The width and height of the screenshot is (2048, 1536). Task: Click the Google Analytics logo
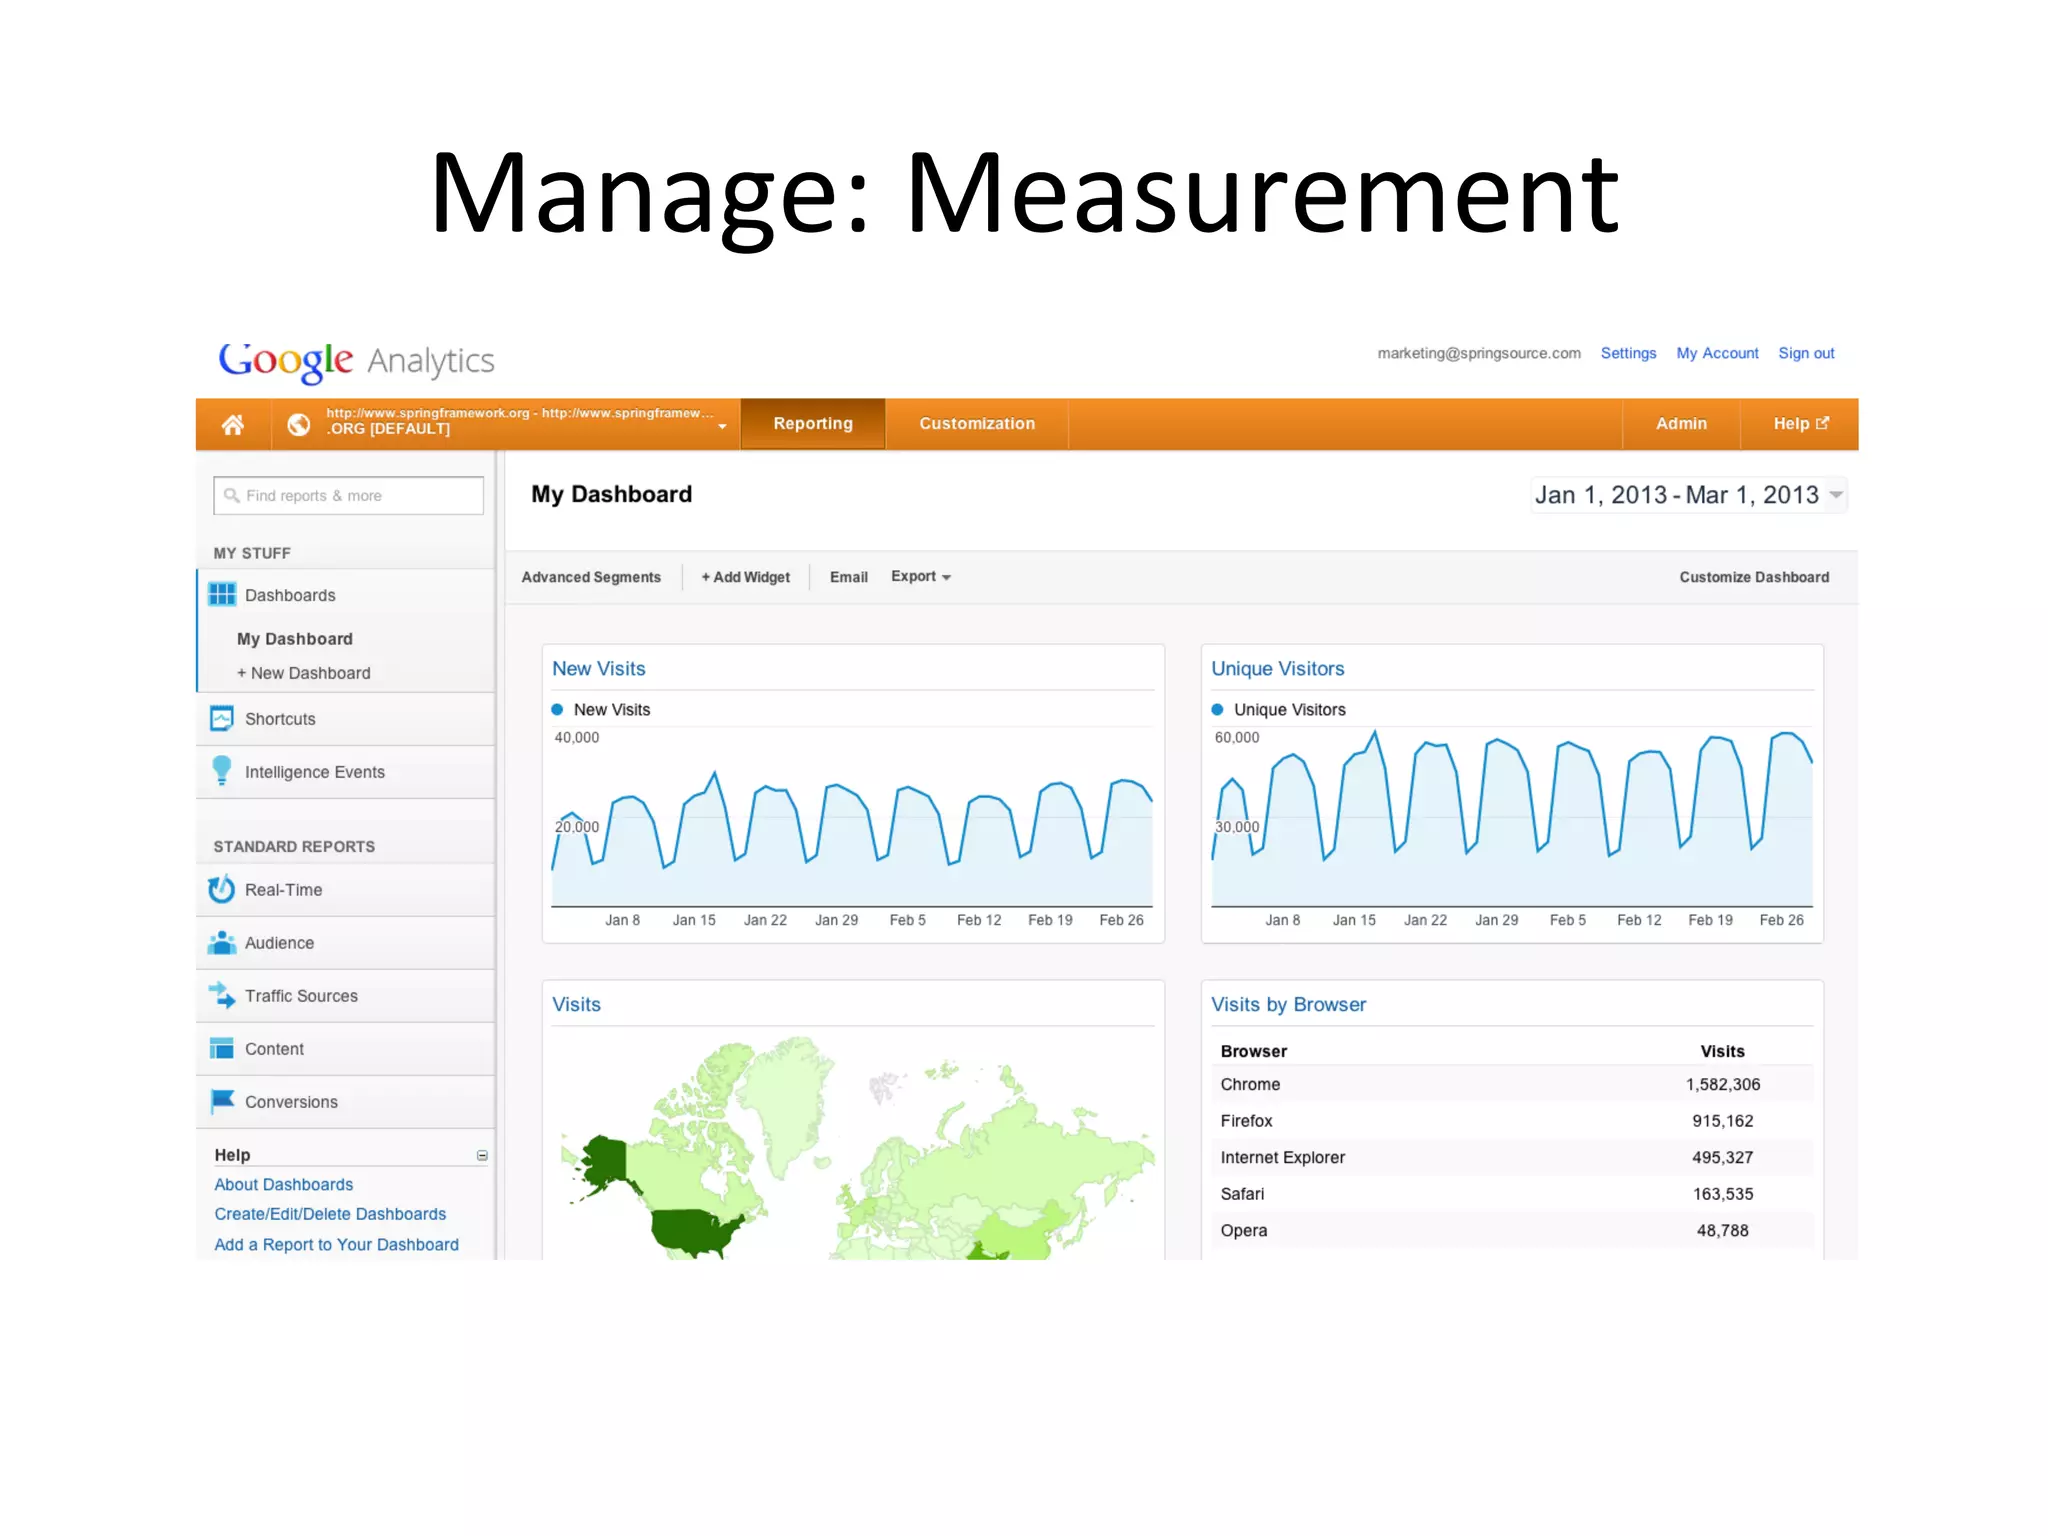pos(356,360)
